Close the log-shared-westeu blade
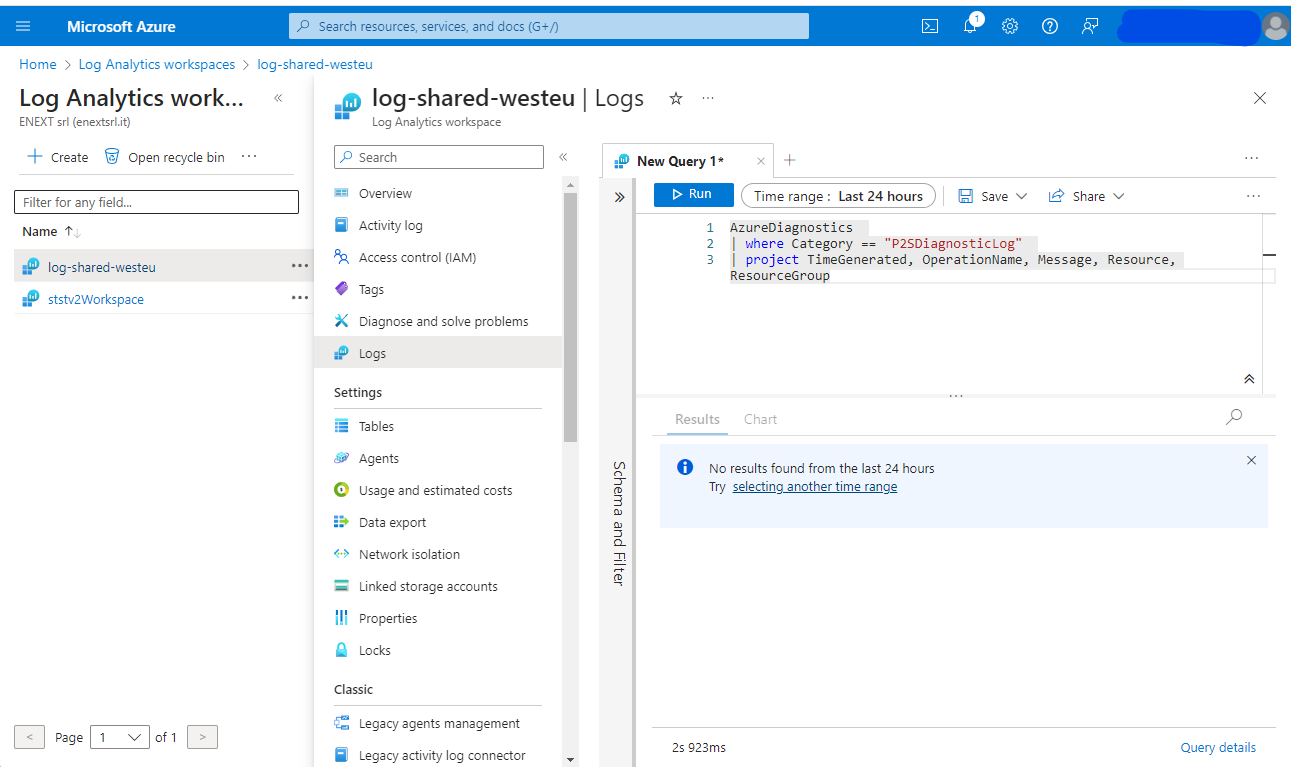 (x=1260, y=98)
